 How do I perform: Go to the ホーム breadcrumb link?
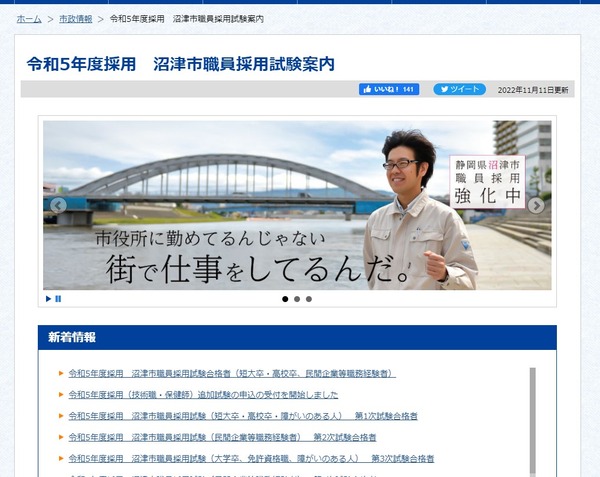pos(29,19)
